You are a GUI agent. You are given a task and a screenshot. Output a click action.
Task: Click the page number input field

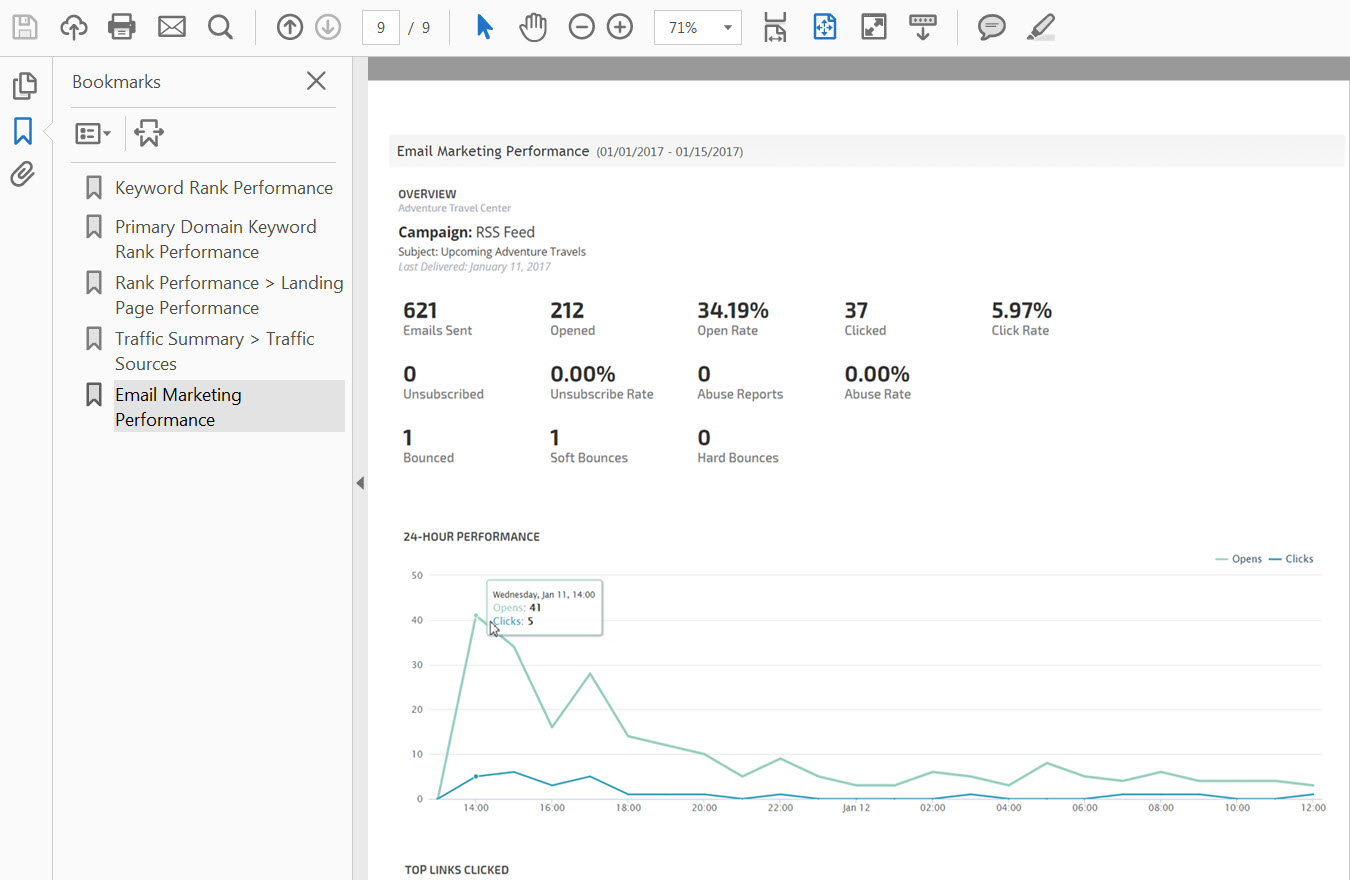tap(381, 28)
